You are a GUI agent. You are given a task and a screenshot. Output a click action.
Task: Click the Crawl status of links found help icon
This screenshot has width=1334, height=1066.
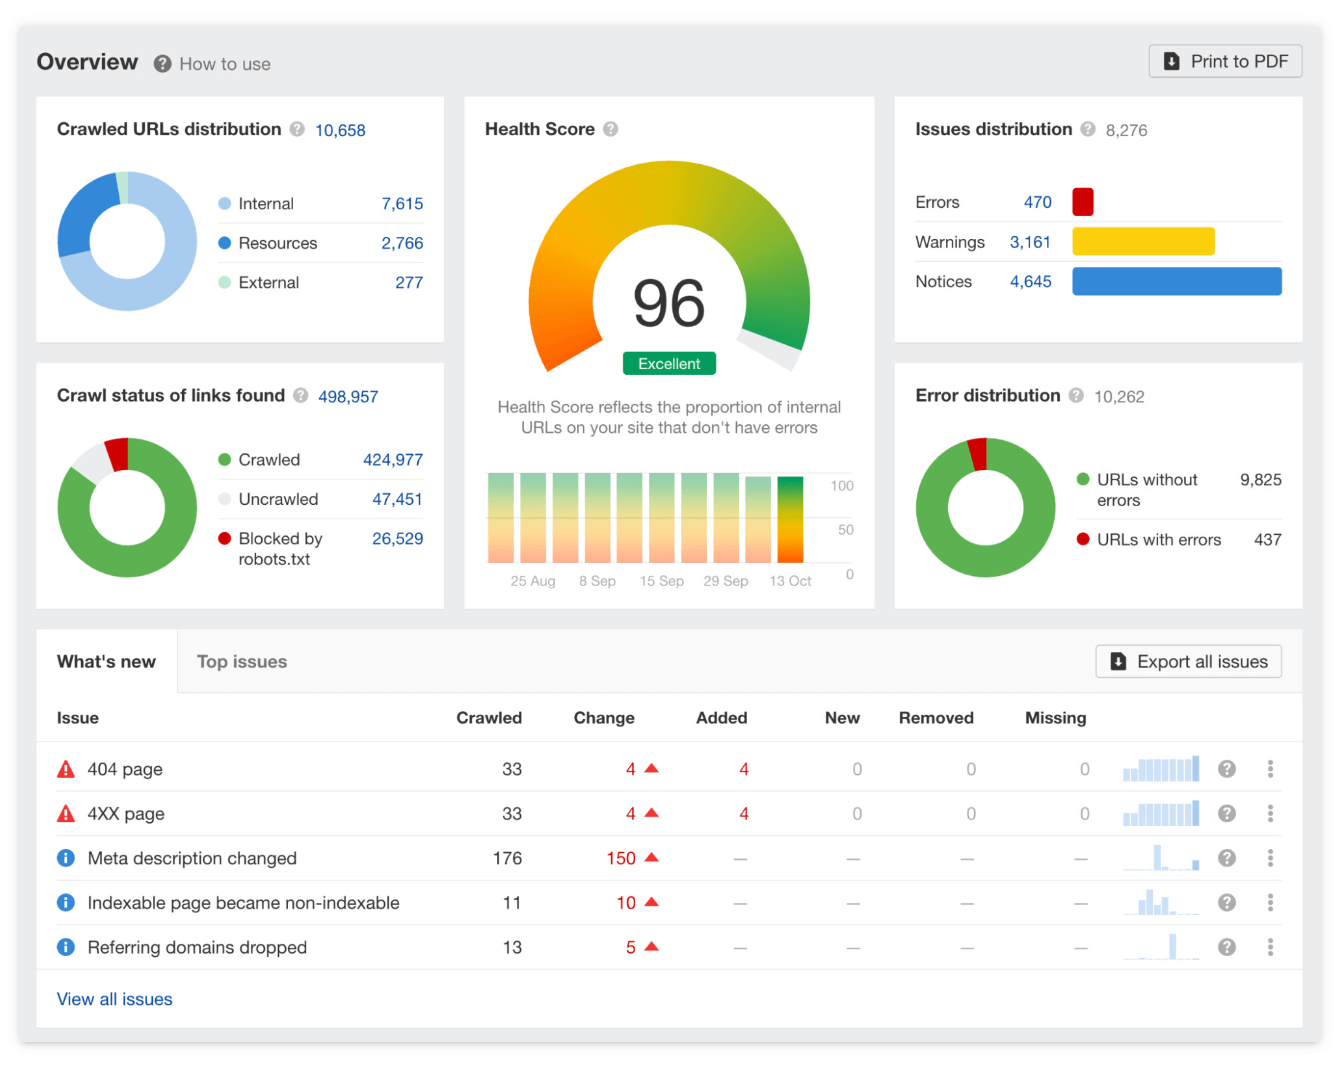(301, 396)
